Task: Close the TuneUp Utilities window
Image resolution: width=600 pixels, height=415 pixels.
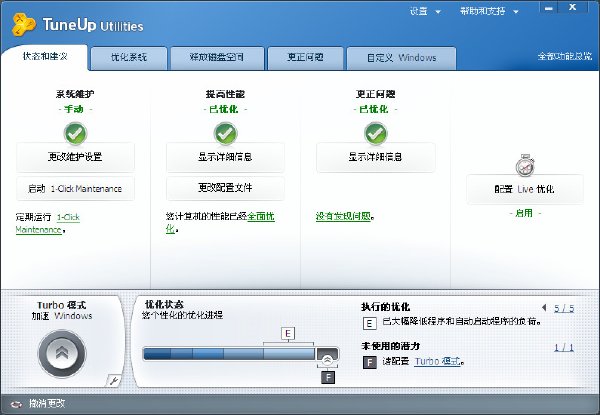Action: tap(572, 8)
